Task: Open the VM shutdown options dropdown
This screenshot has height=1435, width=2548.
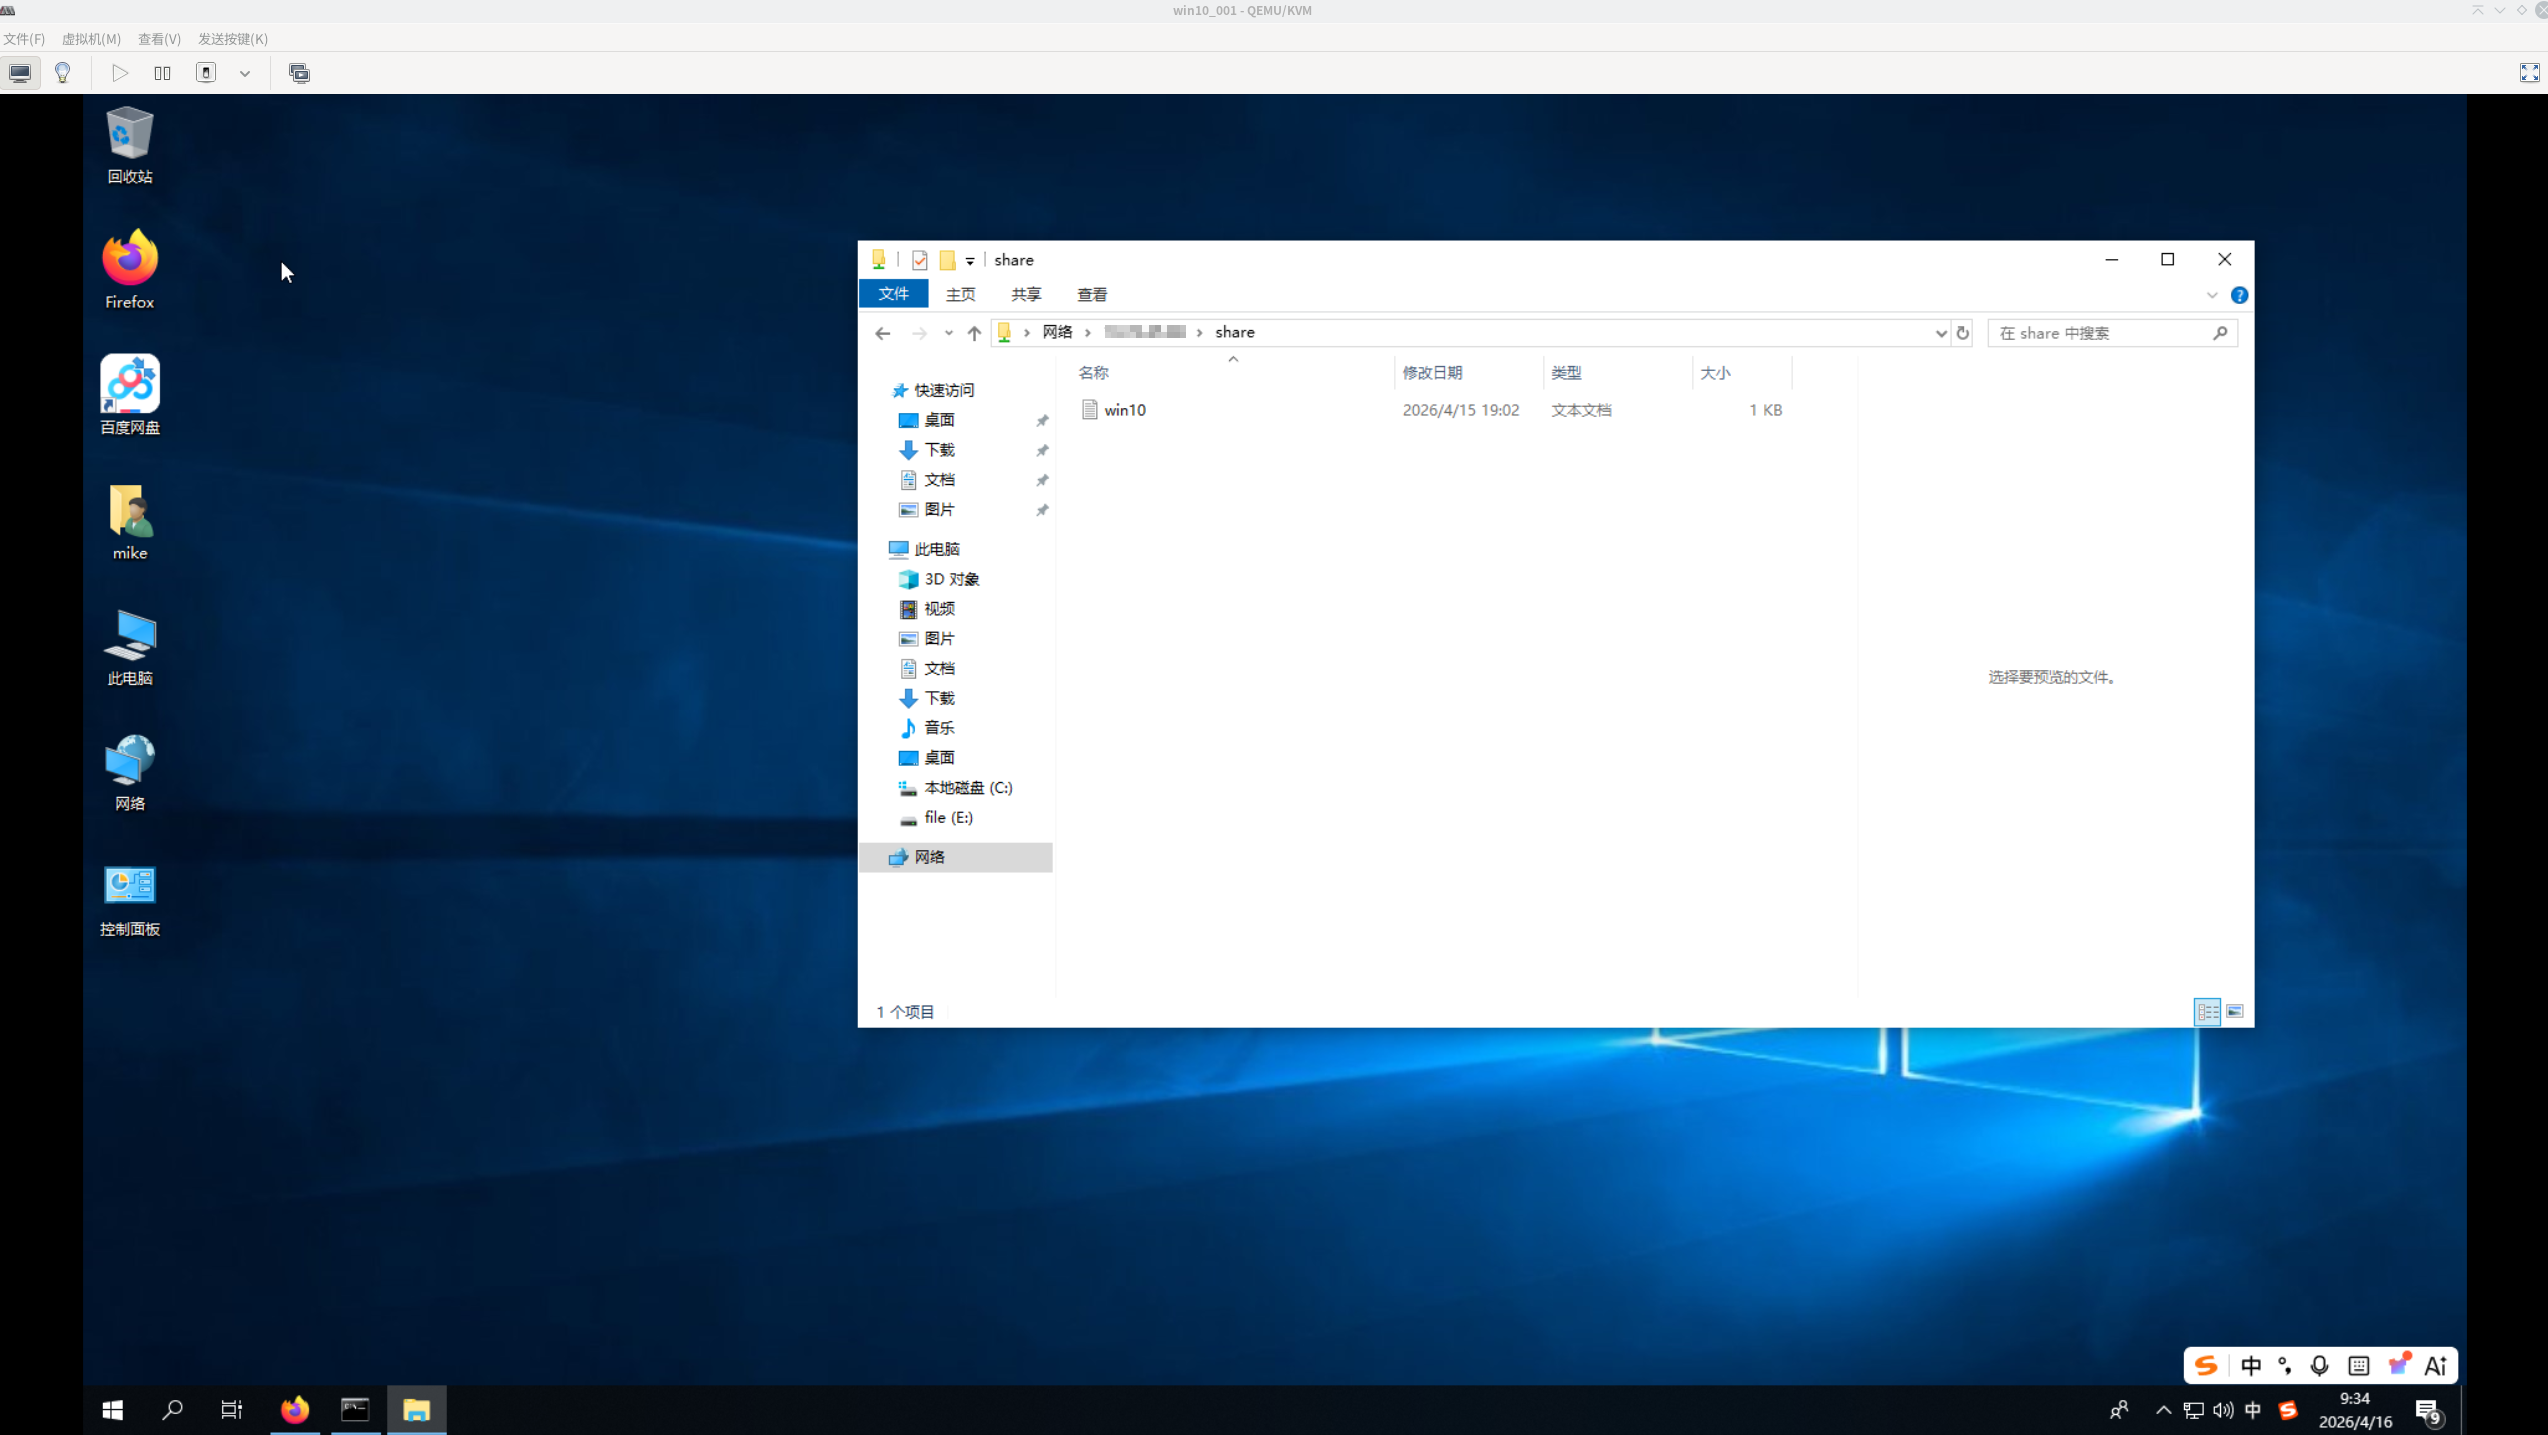Action: coord(245,73)
